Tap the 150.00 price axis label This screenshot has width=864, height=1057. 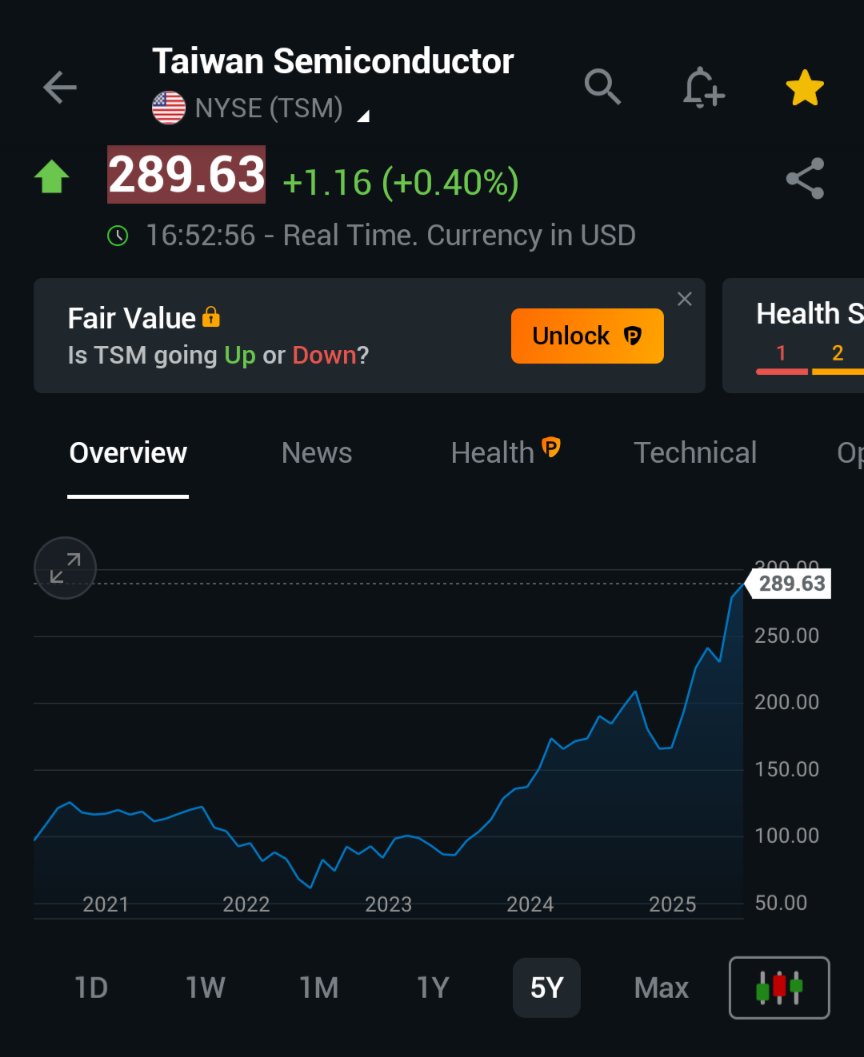[x=786, y=769]
